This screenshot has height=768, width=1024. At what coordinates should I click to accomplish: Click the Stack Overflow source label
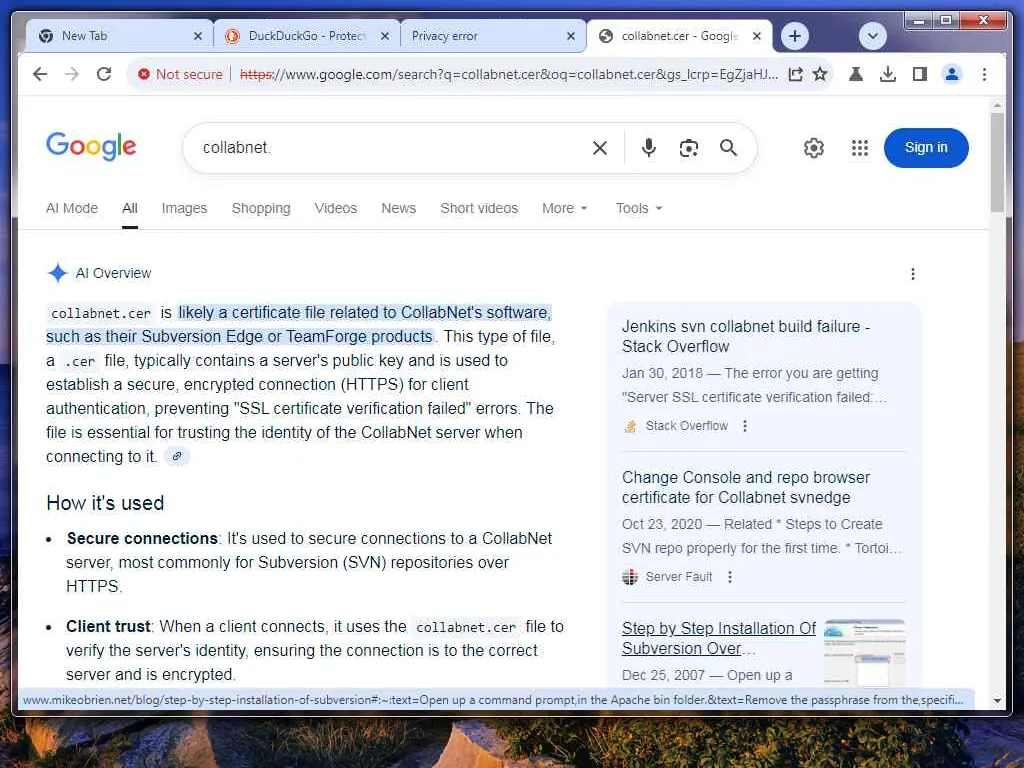coord(686,426)
